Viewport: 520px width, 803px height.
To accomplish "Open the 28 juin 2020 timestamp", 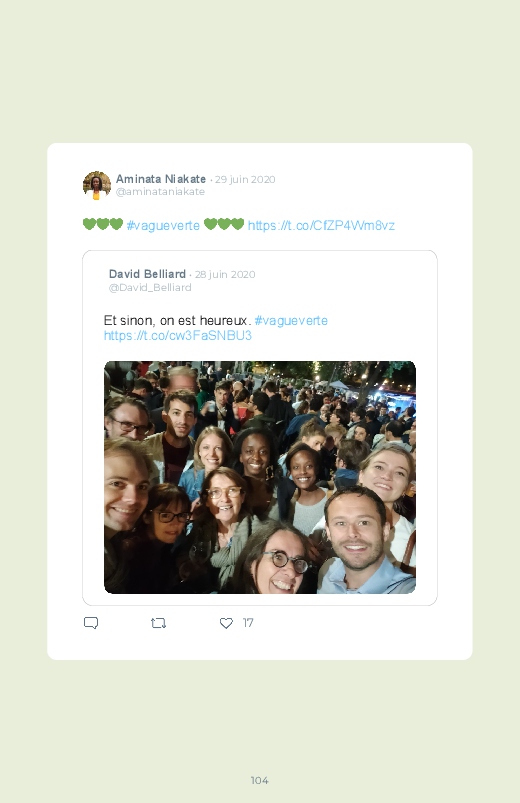I will [x=225, y=274].
